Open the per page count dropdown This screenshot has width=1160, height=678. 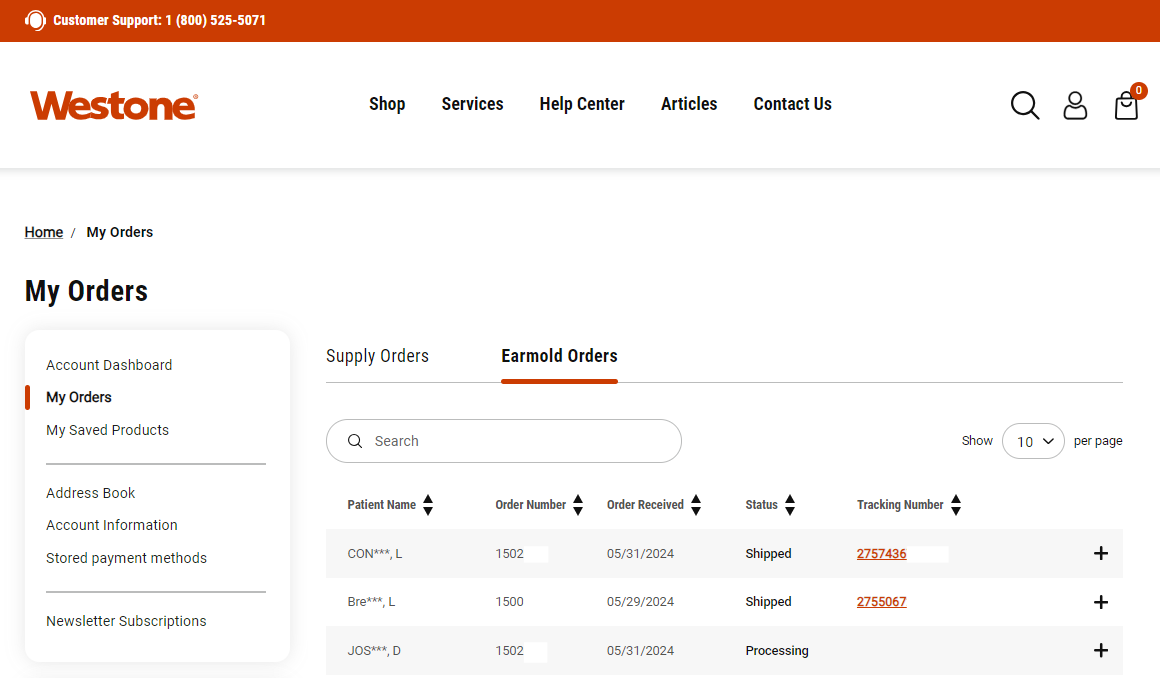coord(1033,441)
